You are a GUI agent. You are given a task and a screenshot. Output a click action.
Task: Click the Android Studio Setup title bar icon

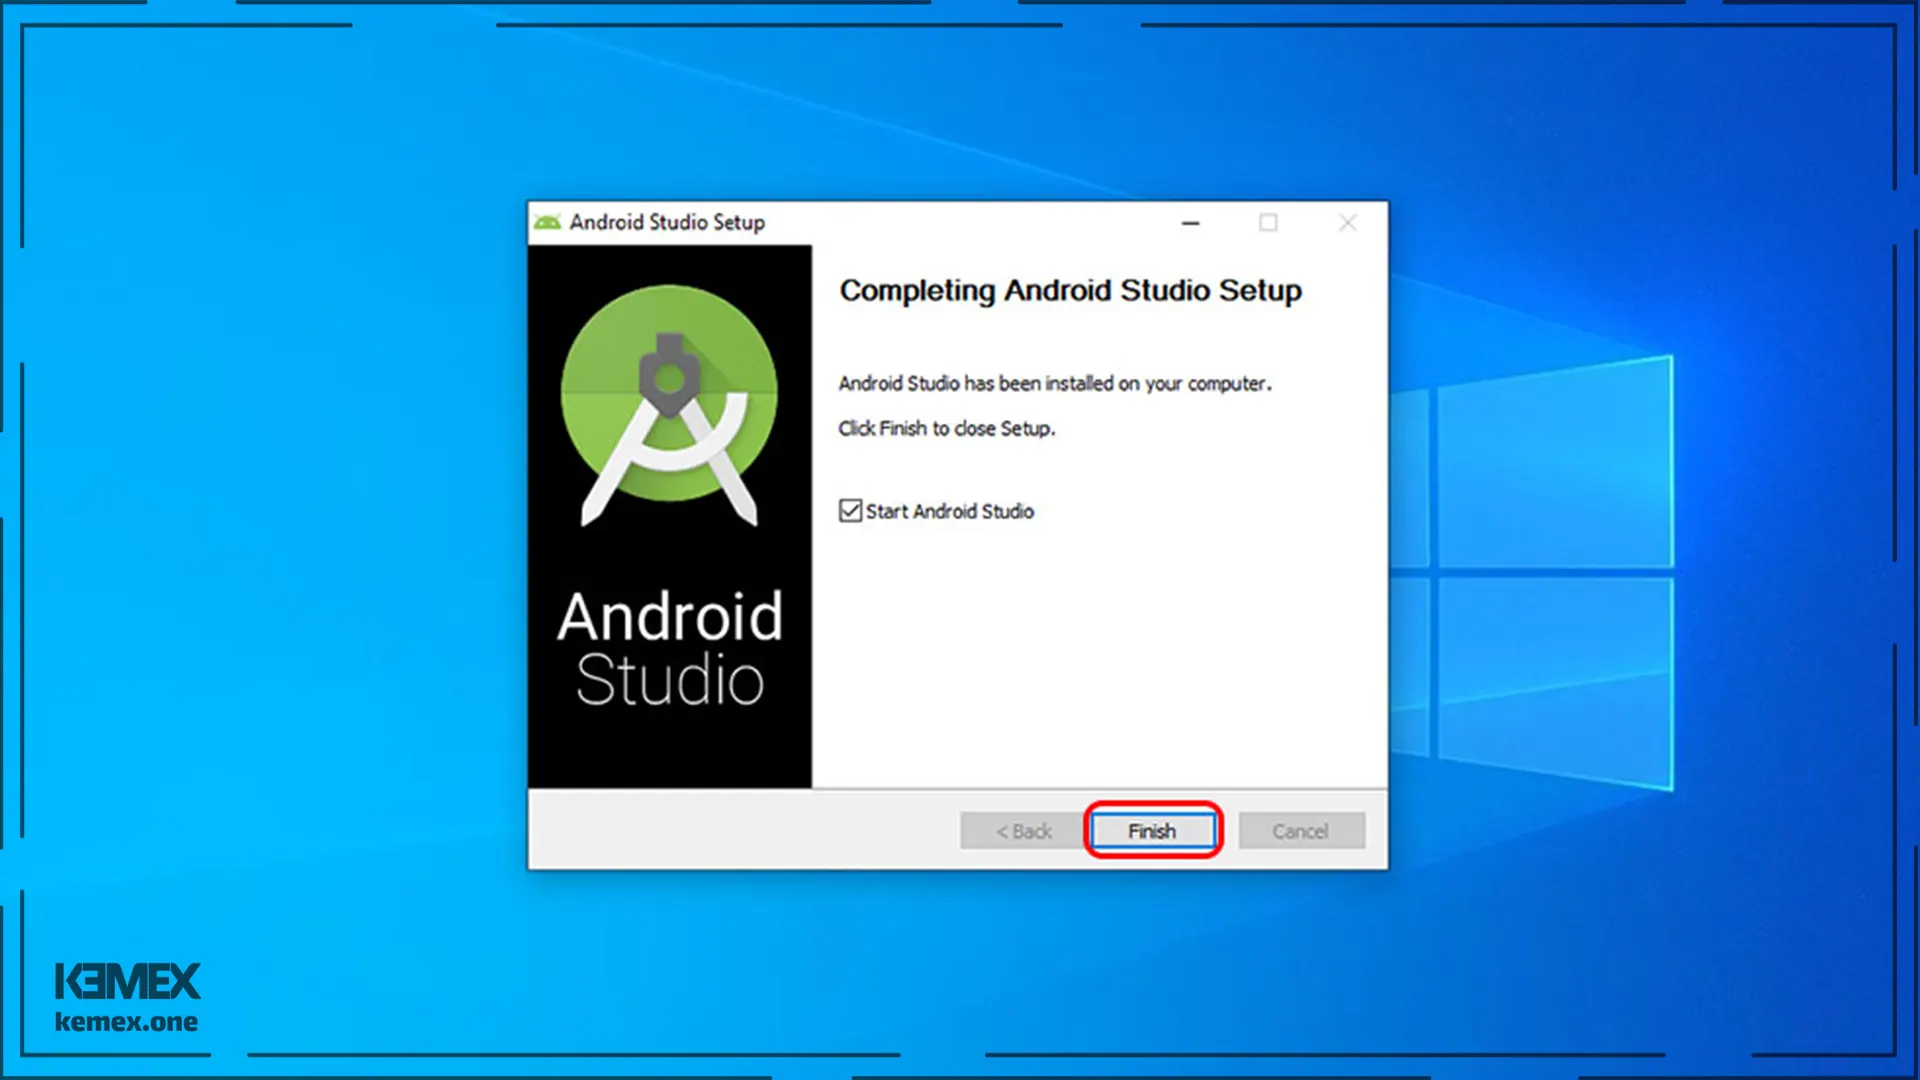click(x=547, y=222)
